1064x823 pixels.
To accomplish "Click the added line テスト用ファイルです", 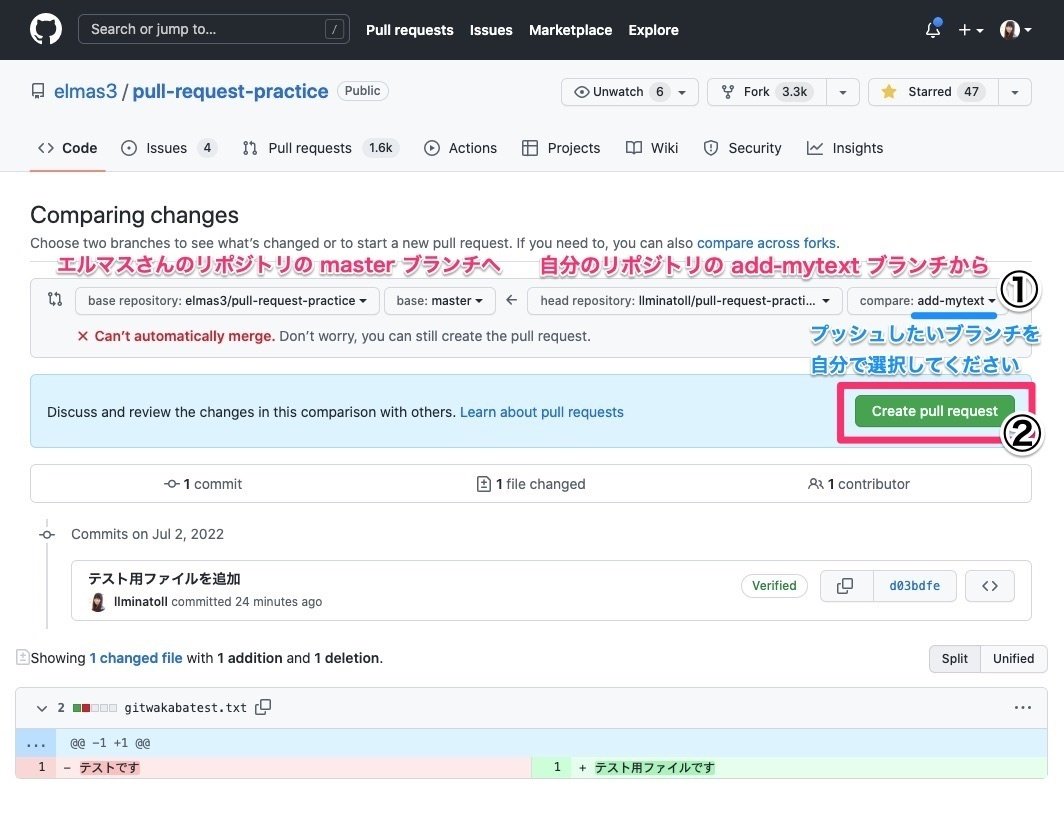I will point(654,767).
